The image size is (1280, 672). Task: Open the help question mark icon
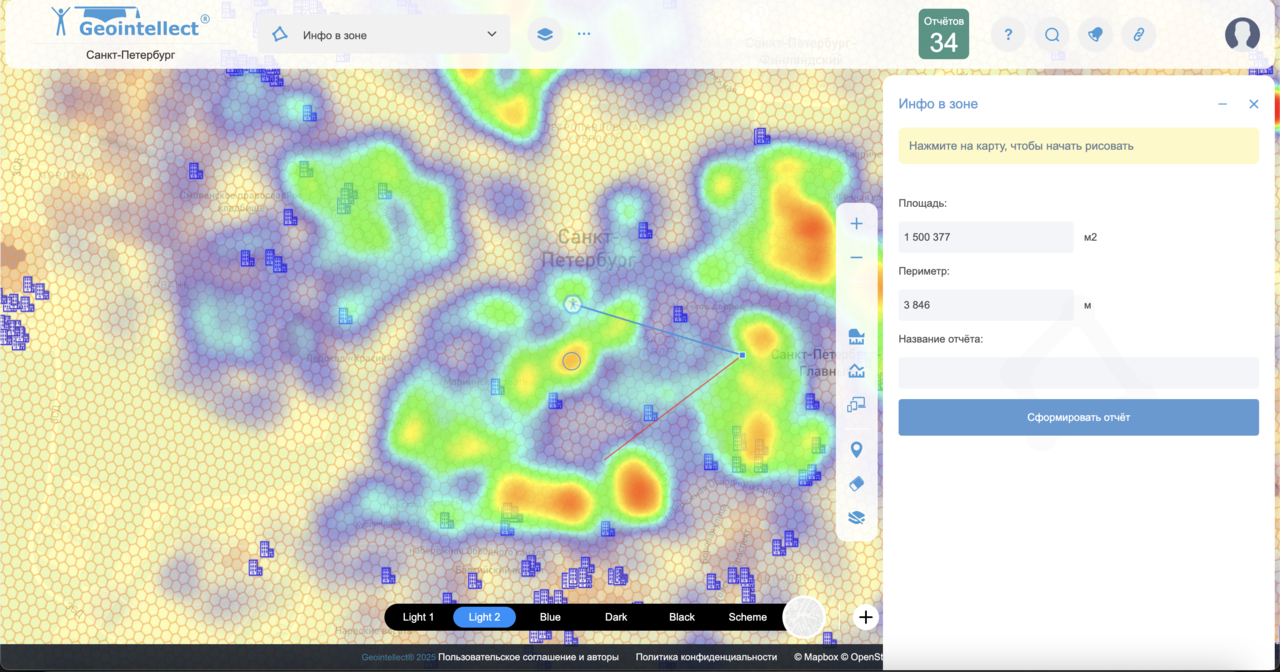pos(1008,35)
